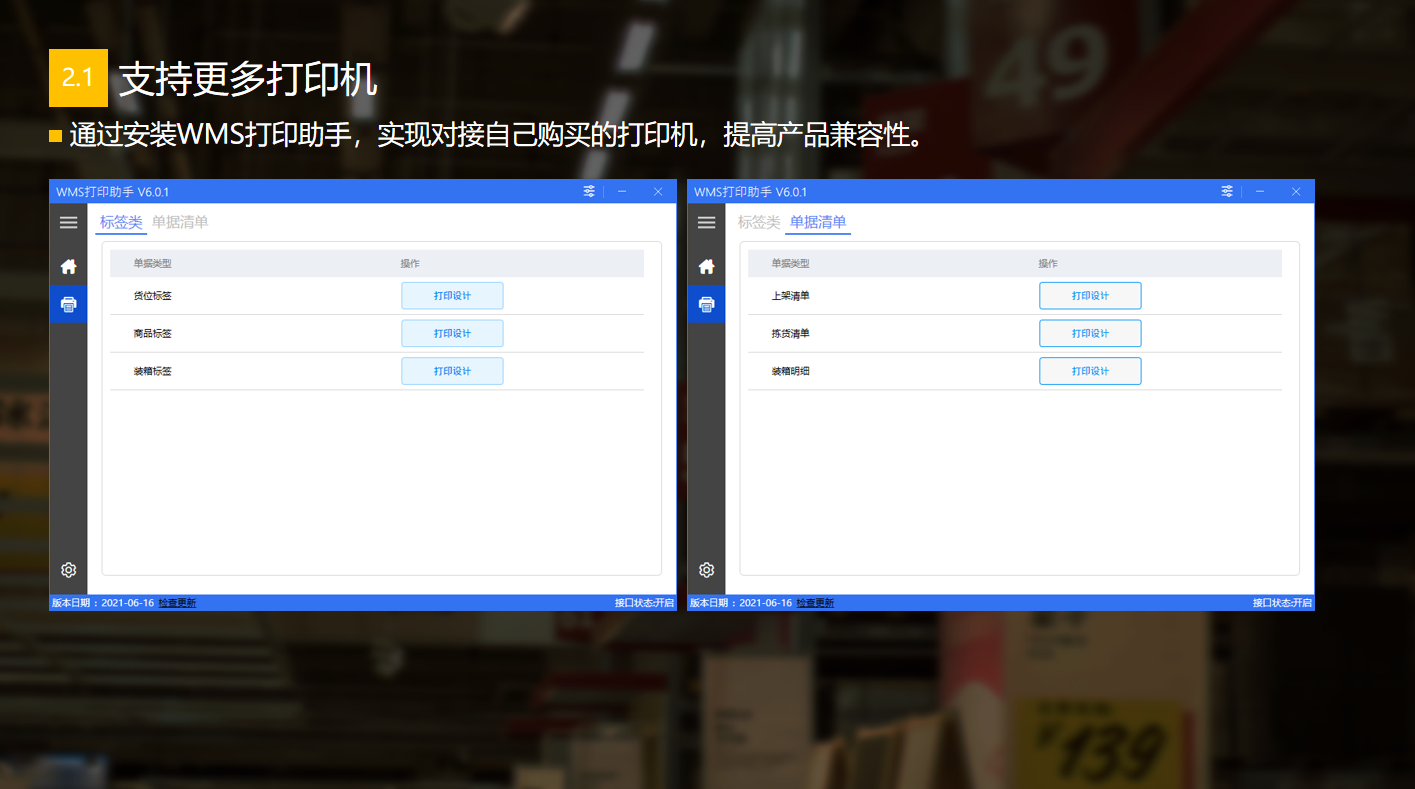Click 打印设计 button for 商品标签
Image resolution: width=1415 pixels, height=789 pixels.
click(x=452, y=333)
